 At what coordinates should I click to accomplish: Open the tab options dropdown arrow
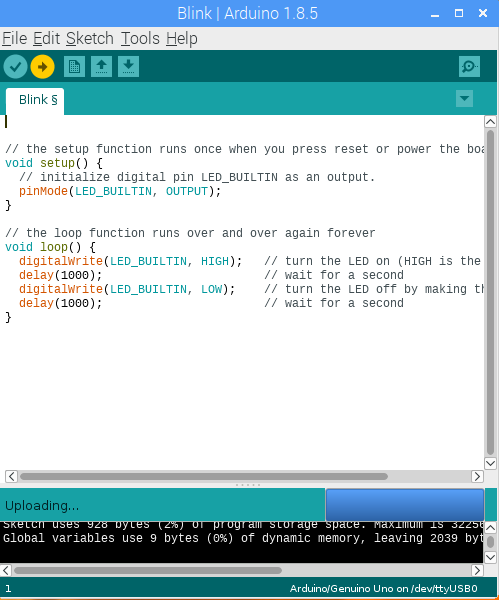[x=465, y=99]
